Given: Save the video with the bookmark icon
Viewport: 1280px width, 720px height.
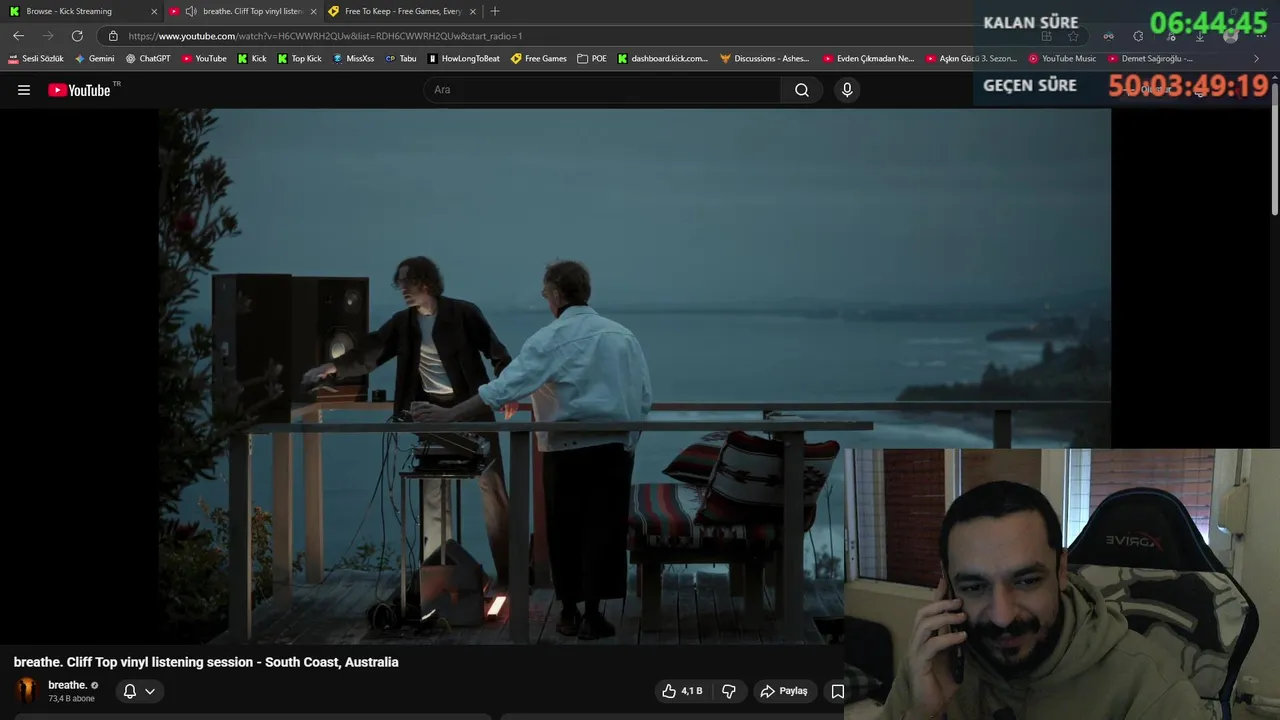Looking at the screenshot, I should (838, 691).
